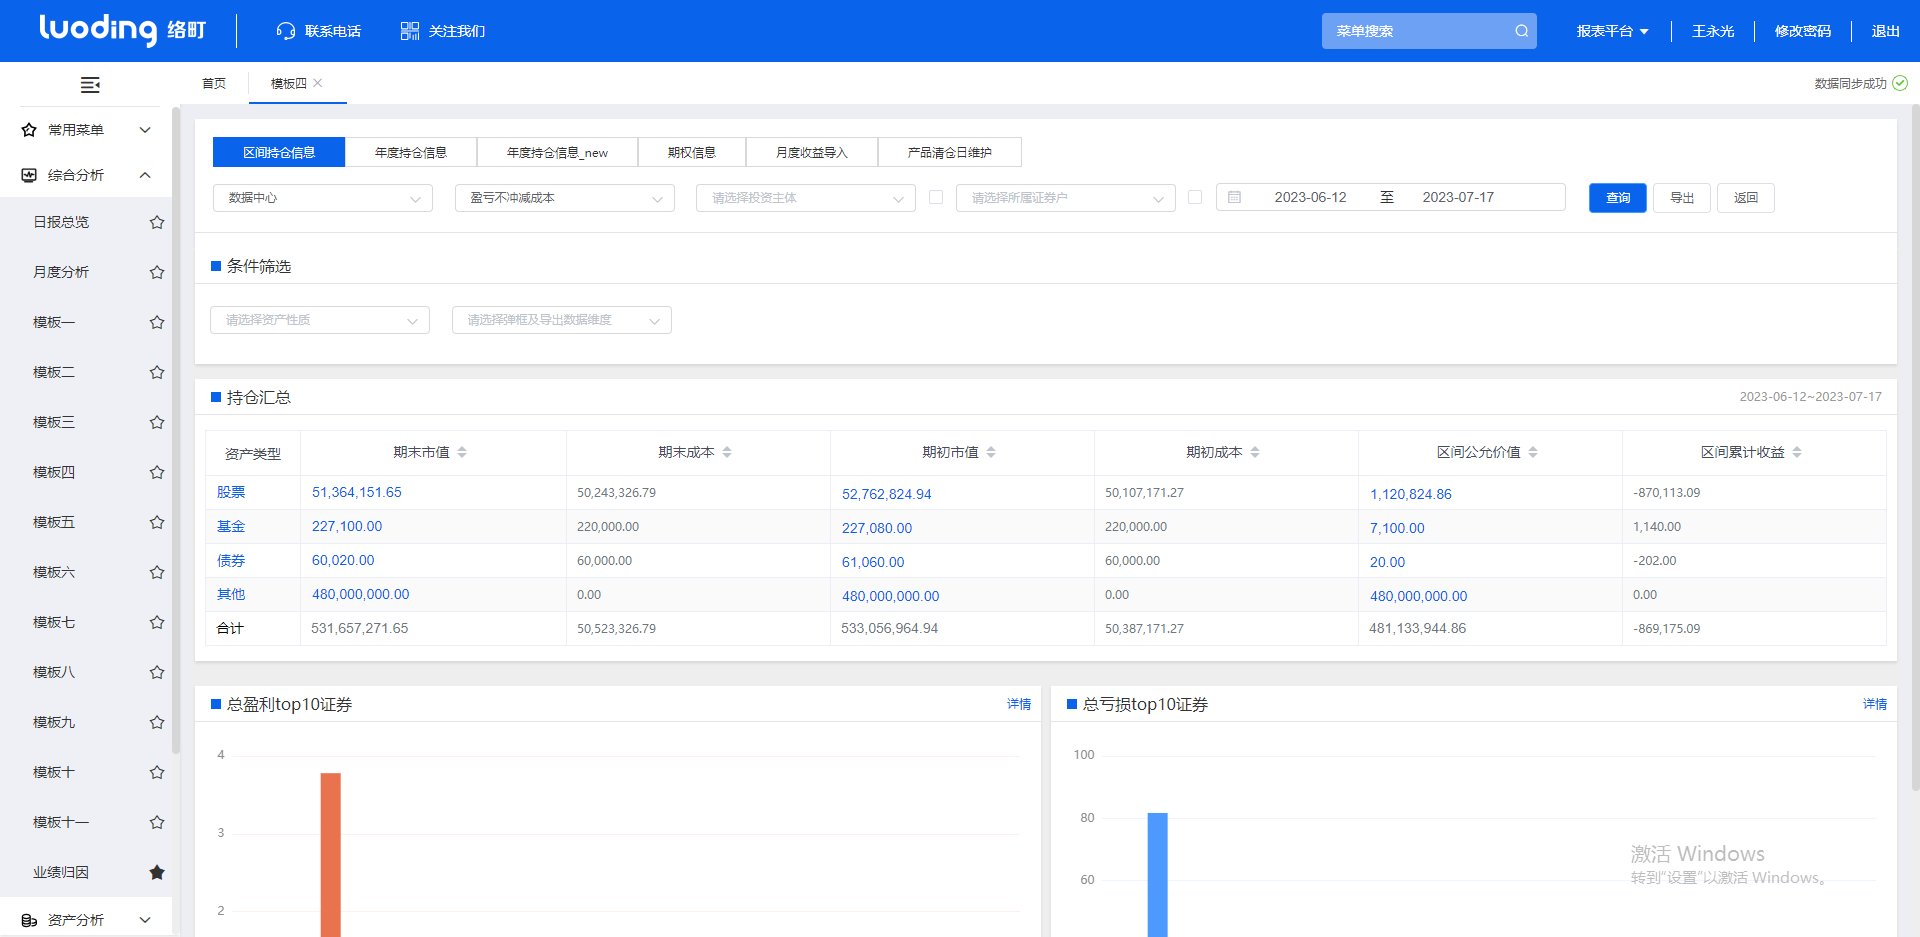The image size is (1920, 937).
Task: Toggle favorite star for 模板十一
Action: tap(157, 822)
